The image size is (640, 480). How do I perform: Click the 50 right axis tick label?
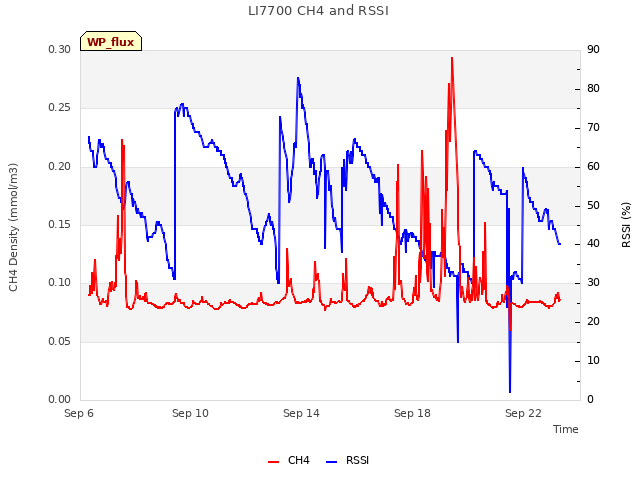593,205
